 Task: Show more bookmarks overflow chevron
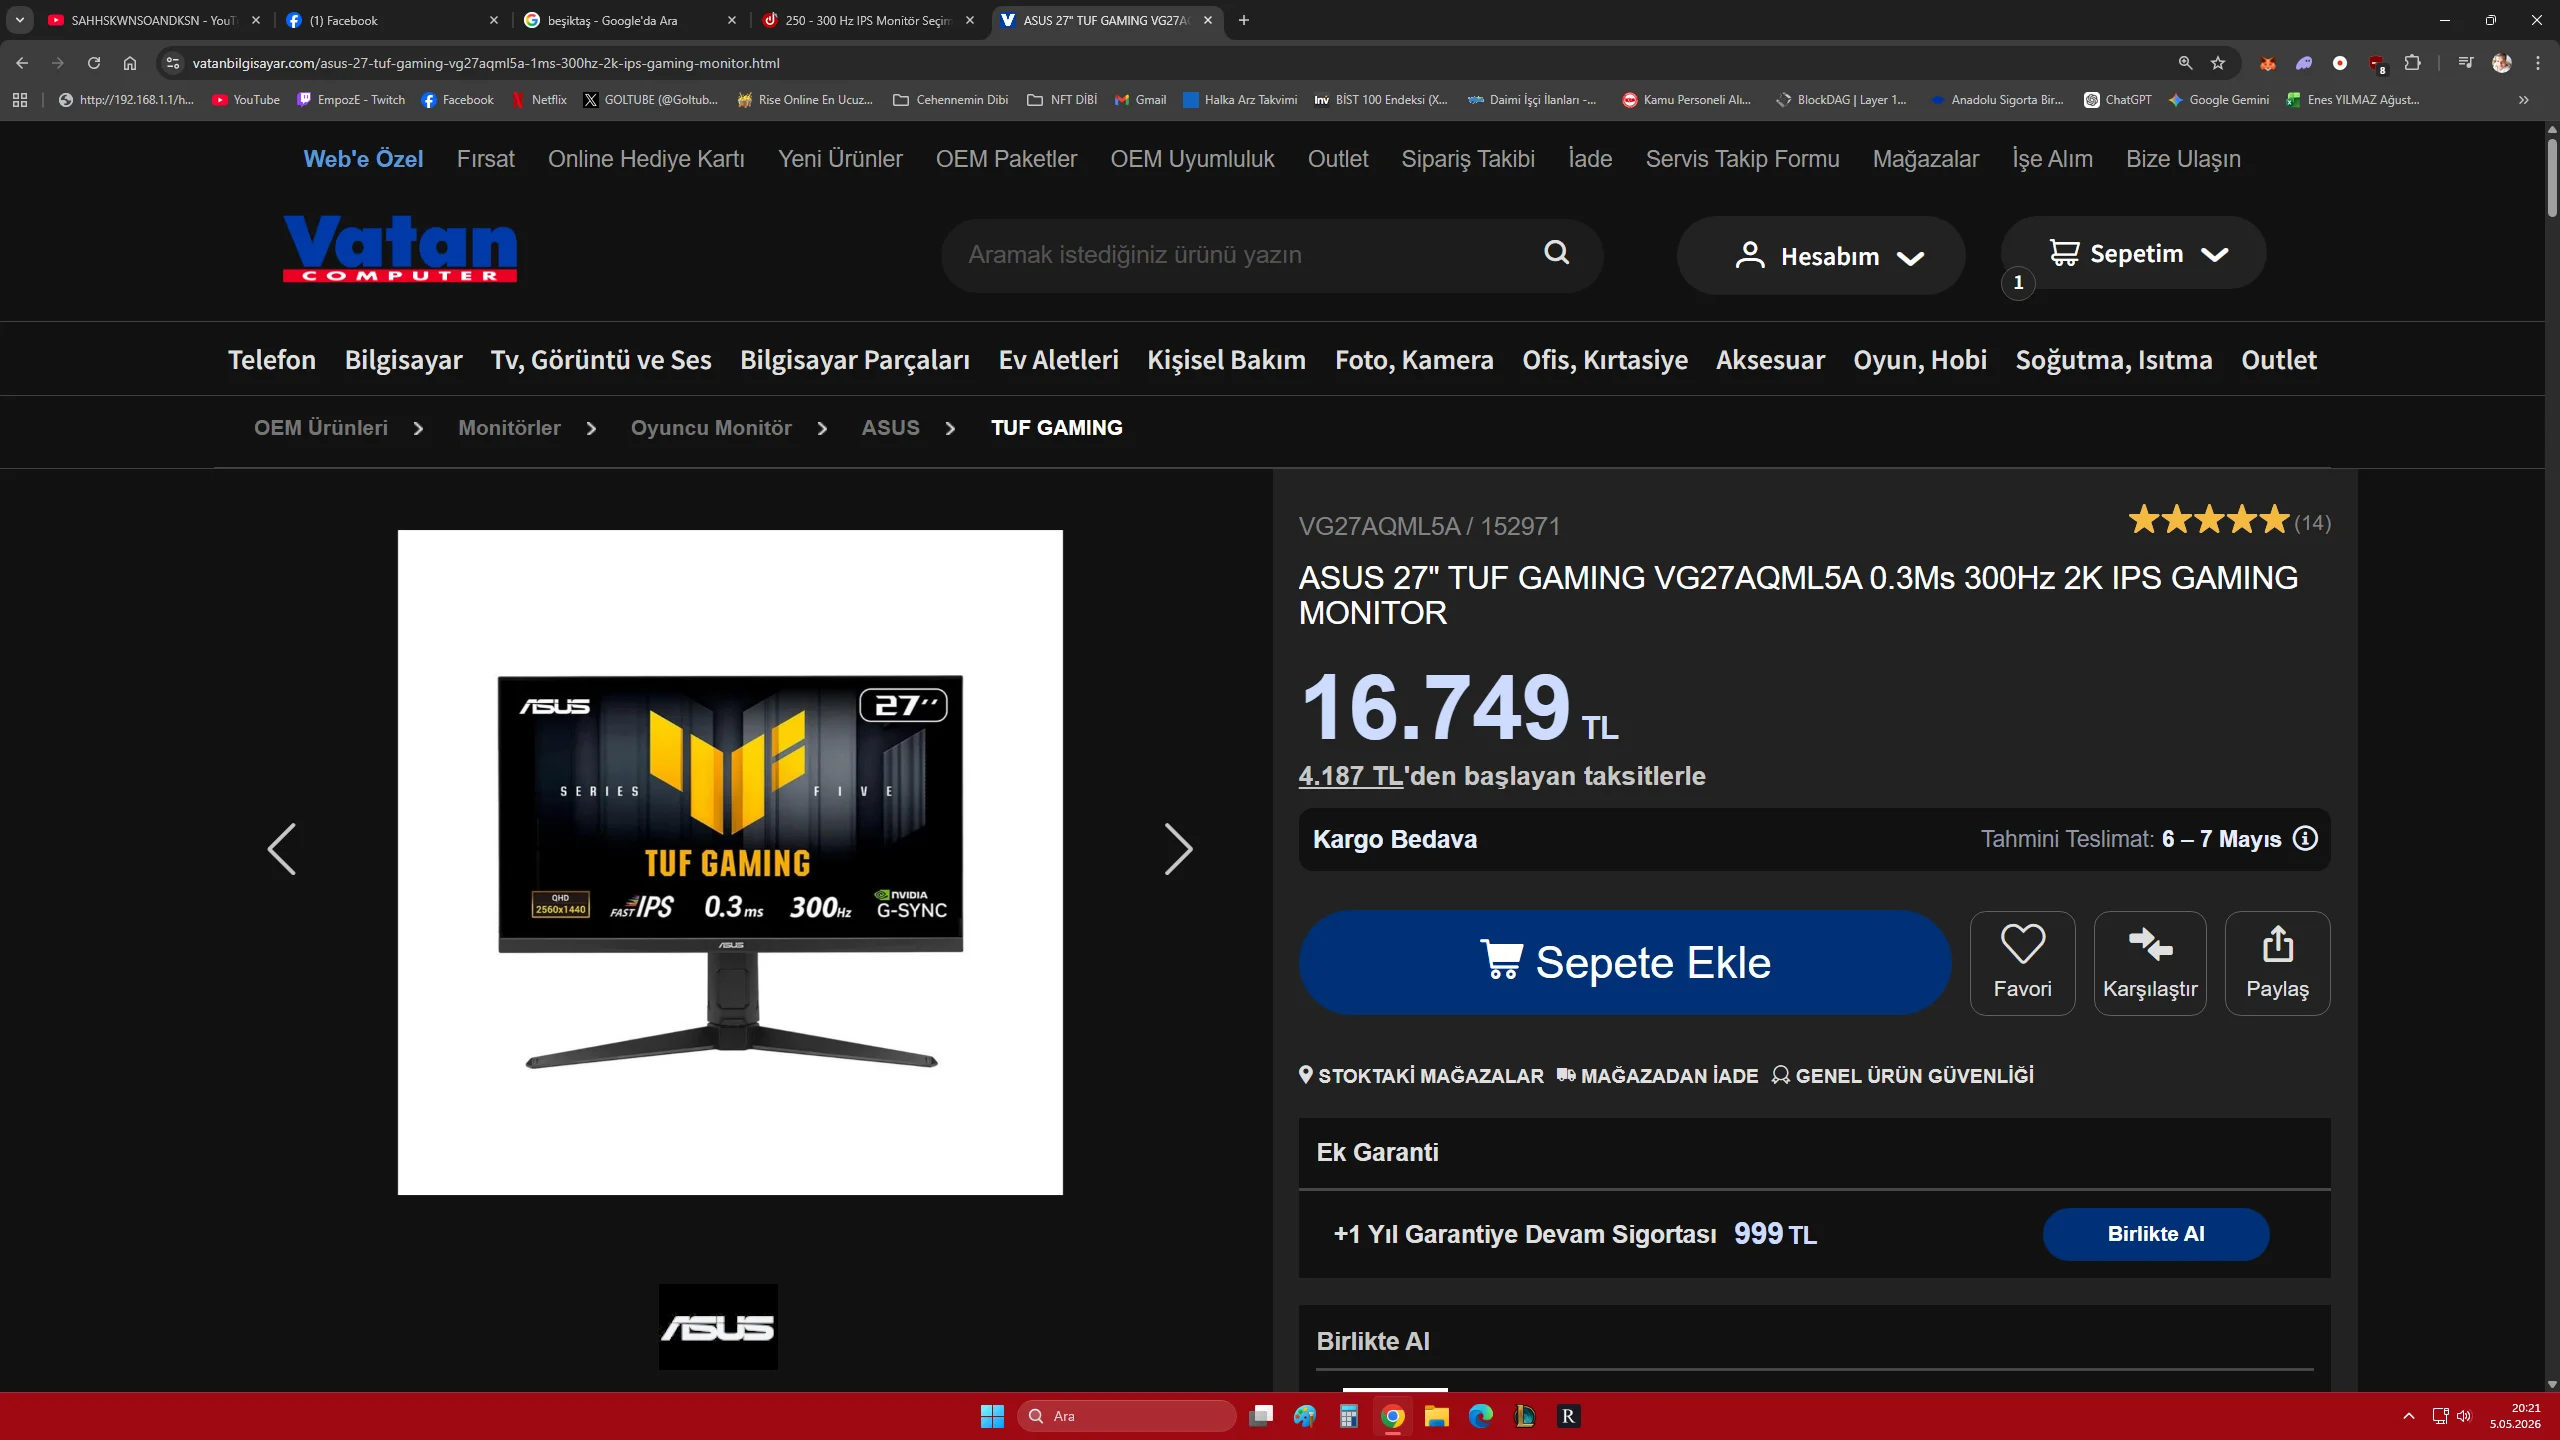pyautogui.click(x=2524, y=100)
